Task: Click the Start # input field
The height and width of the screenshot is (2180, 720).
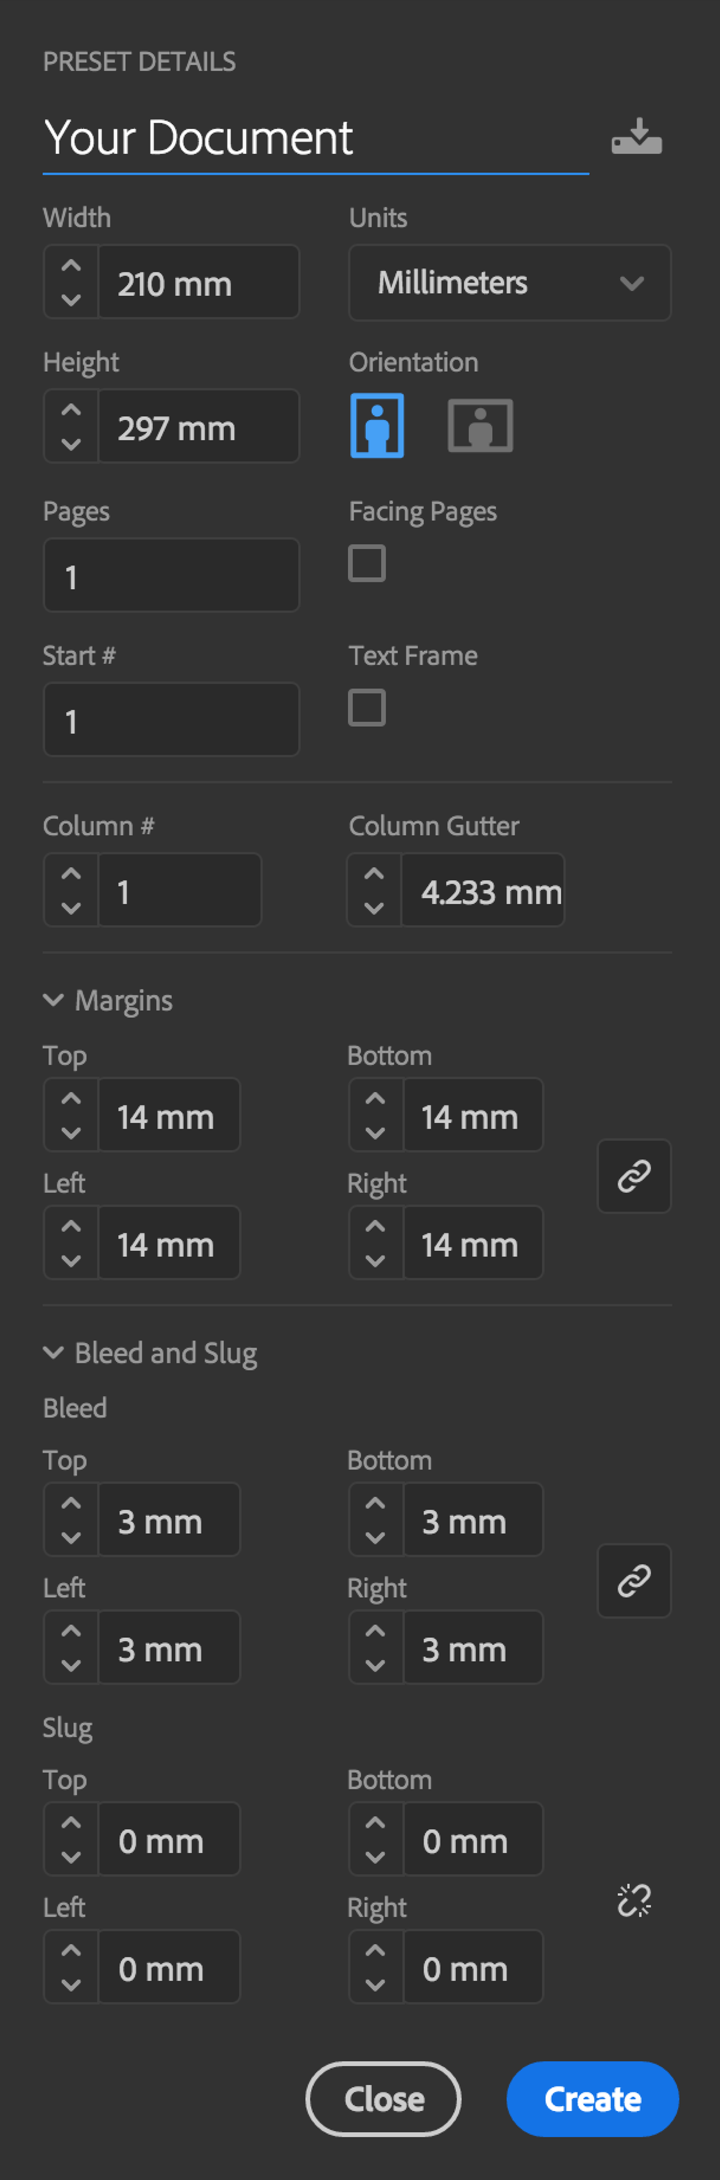Action: click(x=171, y=720)
